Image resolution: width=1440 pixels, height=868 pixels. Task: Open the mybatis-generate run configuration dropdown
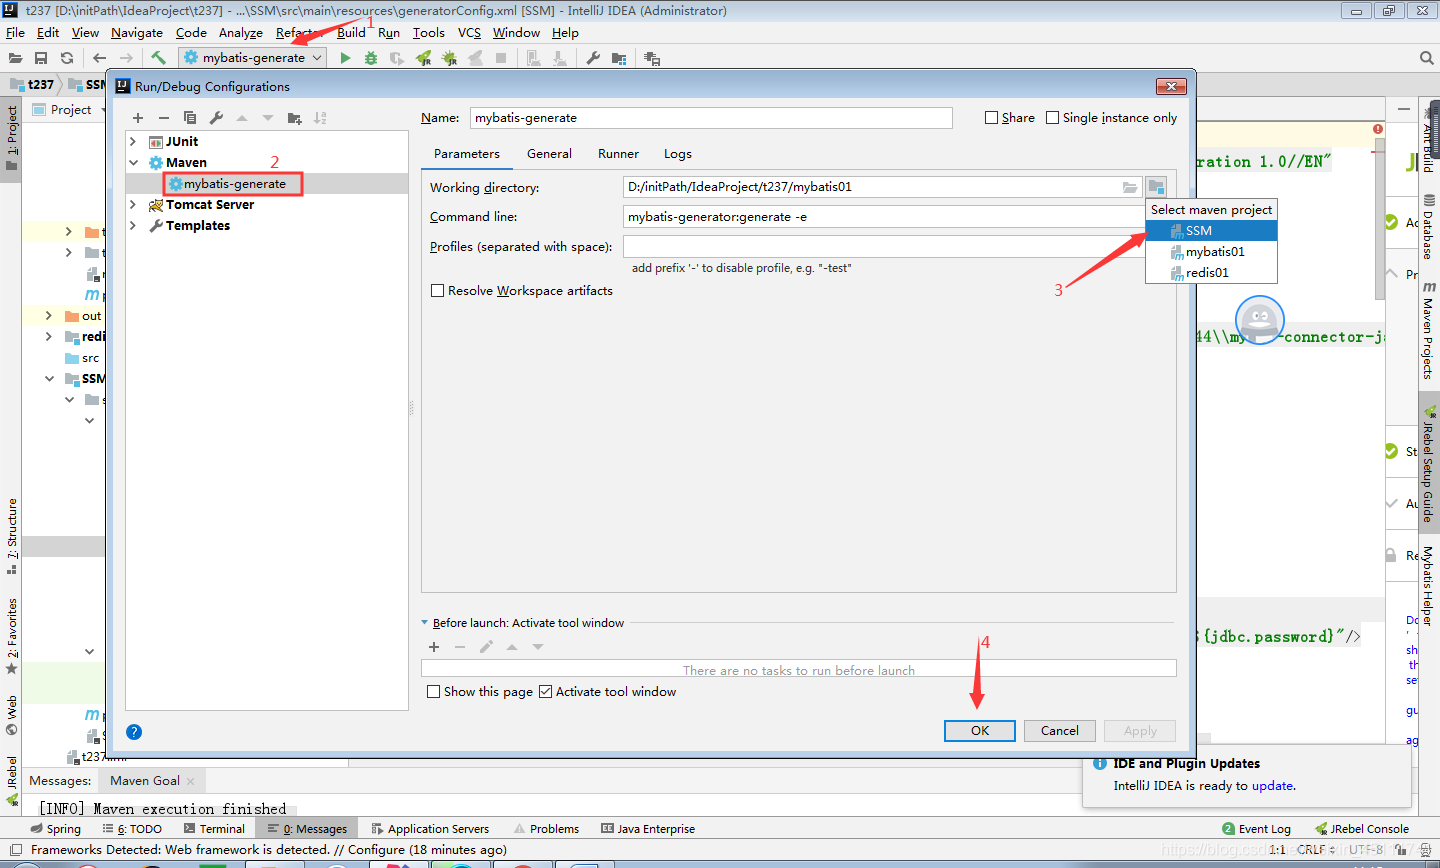(253, 58)
